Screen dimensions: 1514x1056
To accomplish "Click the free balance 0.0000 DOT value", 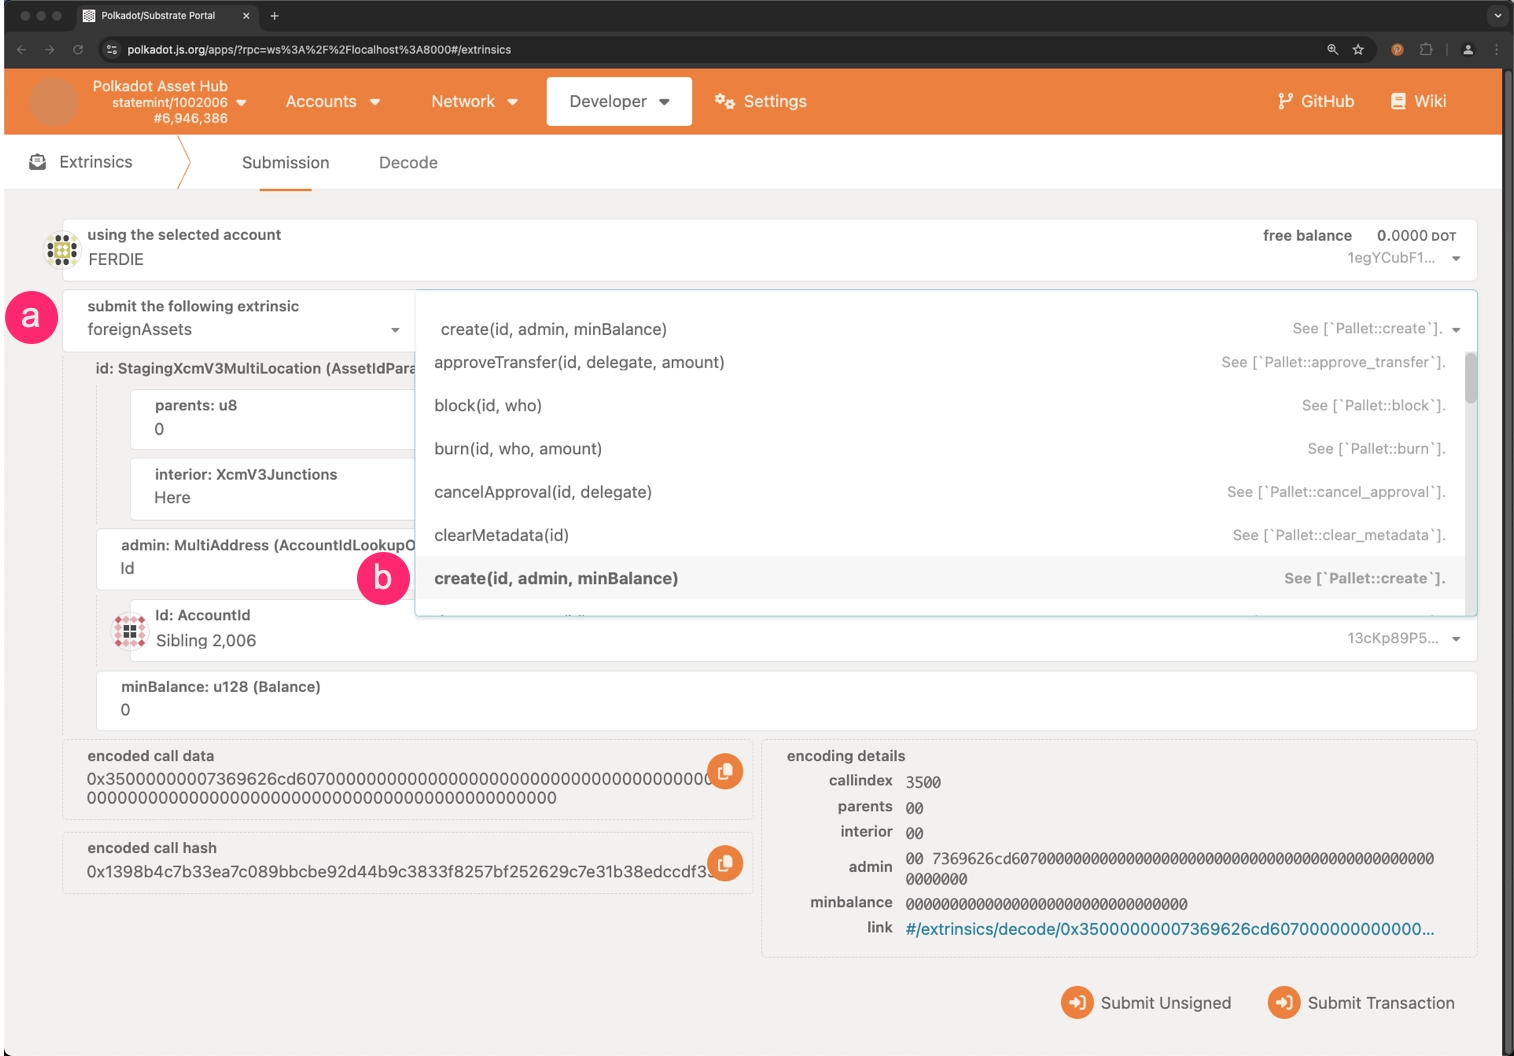I will [1416, 236].
